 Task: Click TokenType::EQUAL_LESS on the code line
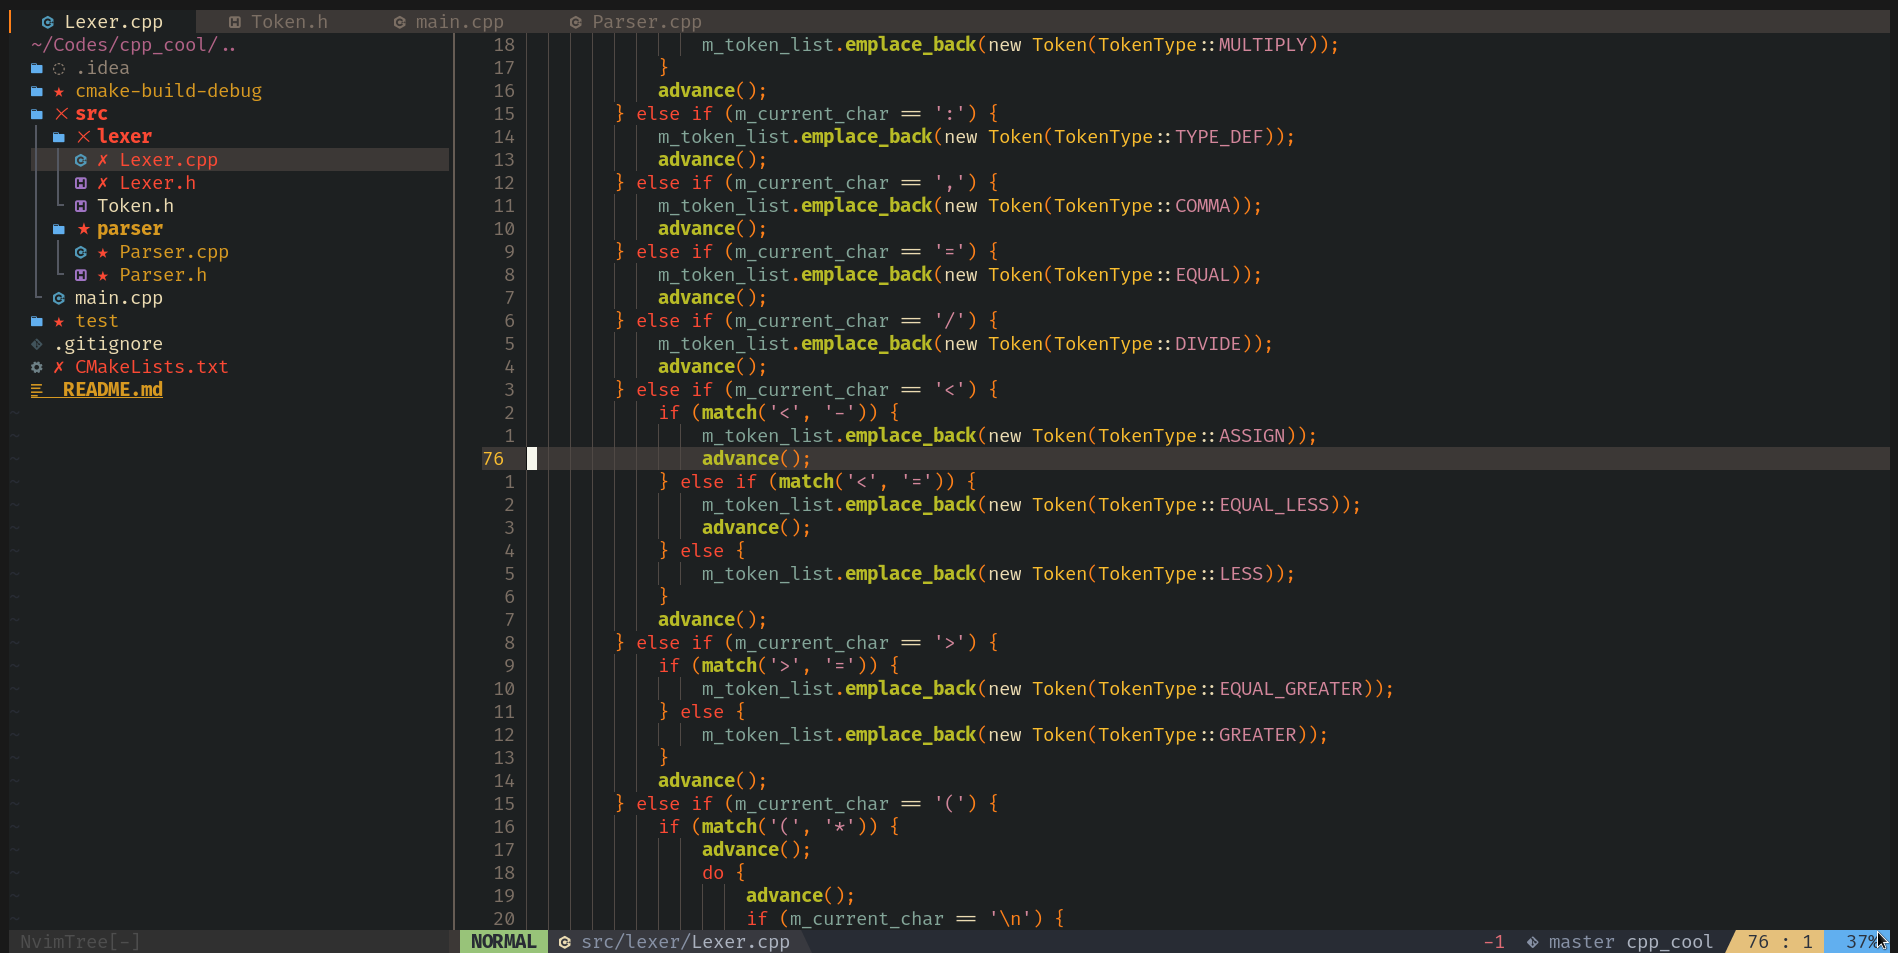tap(1214, 505)
